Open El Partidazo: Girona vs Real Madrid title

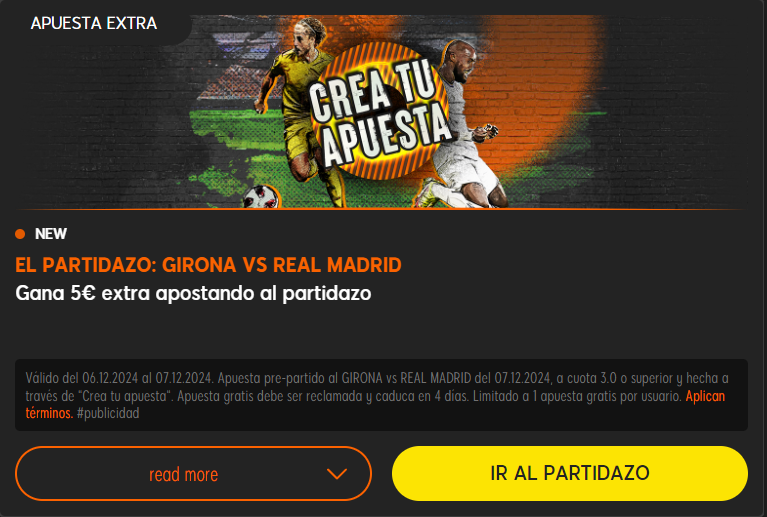pyautogui.click(x=208, y=265)
